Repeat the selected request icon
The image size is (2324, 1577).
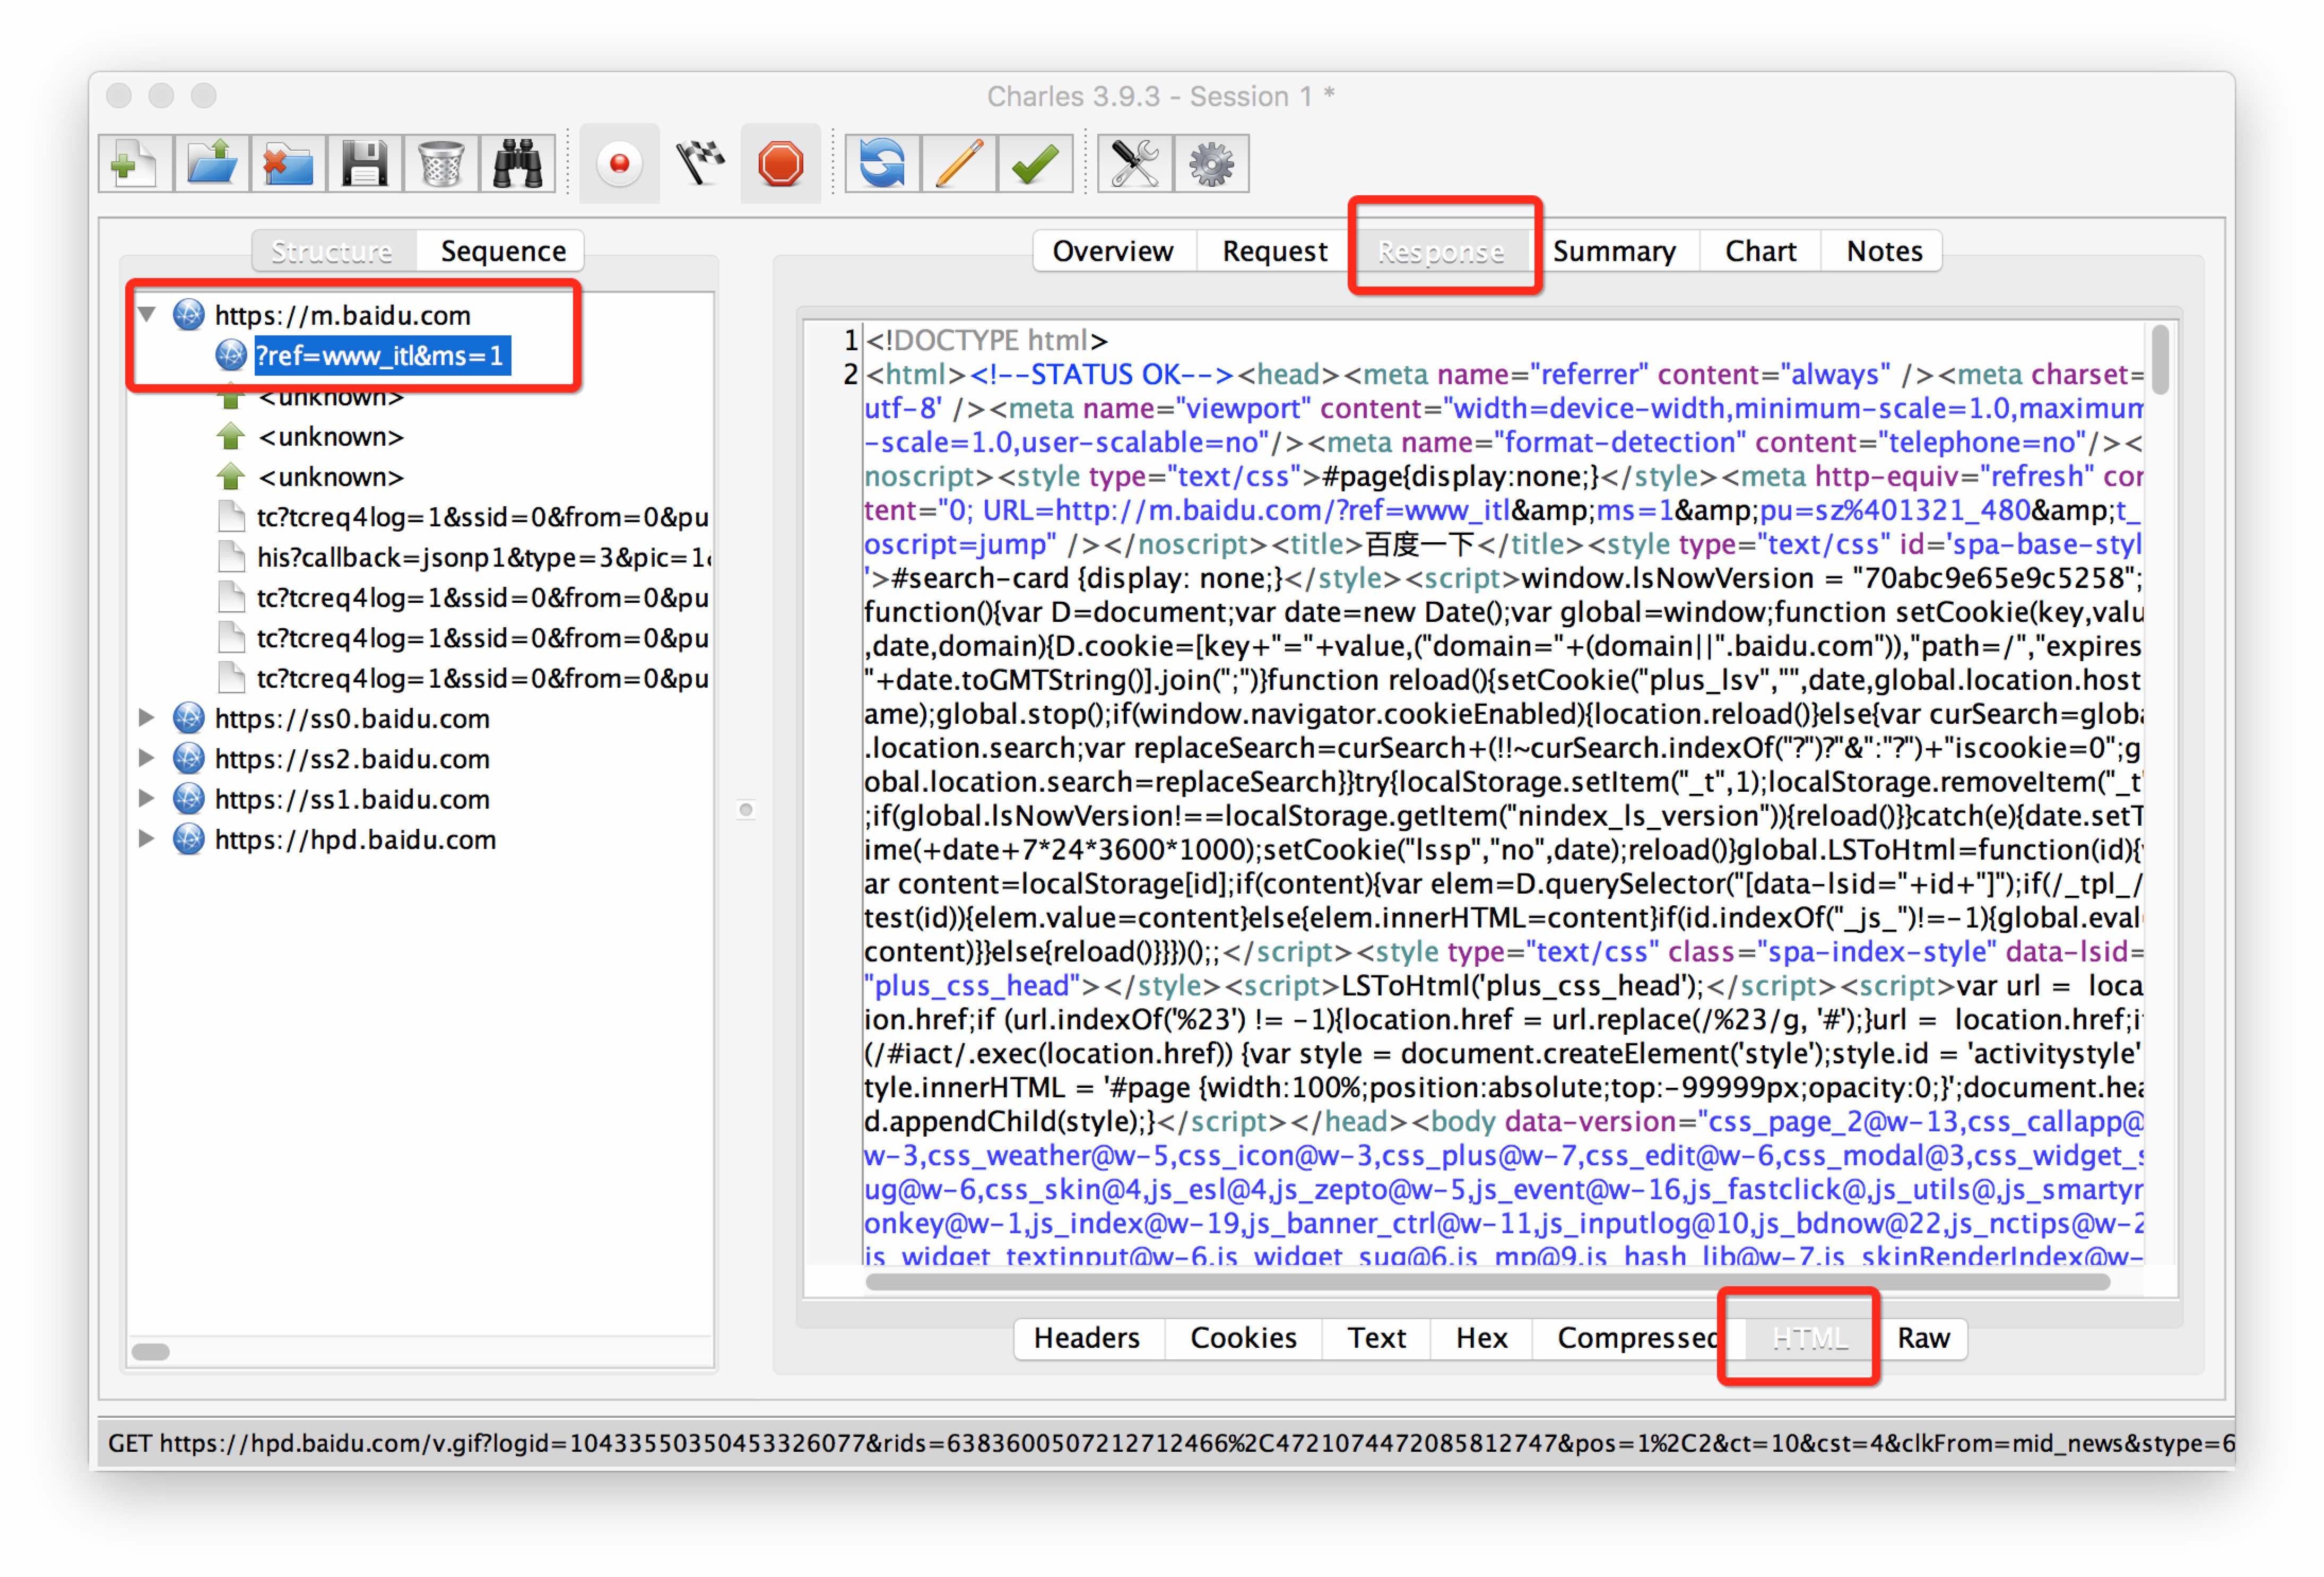(881, 163)
